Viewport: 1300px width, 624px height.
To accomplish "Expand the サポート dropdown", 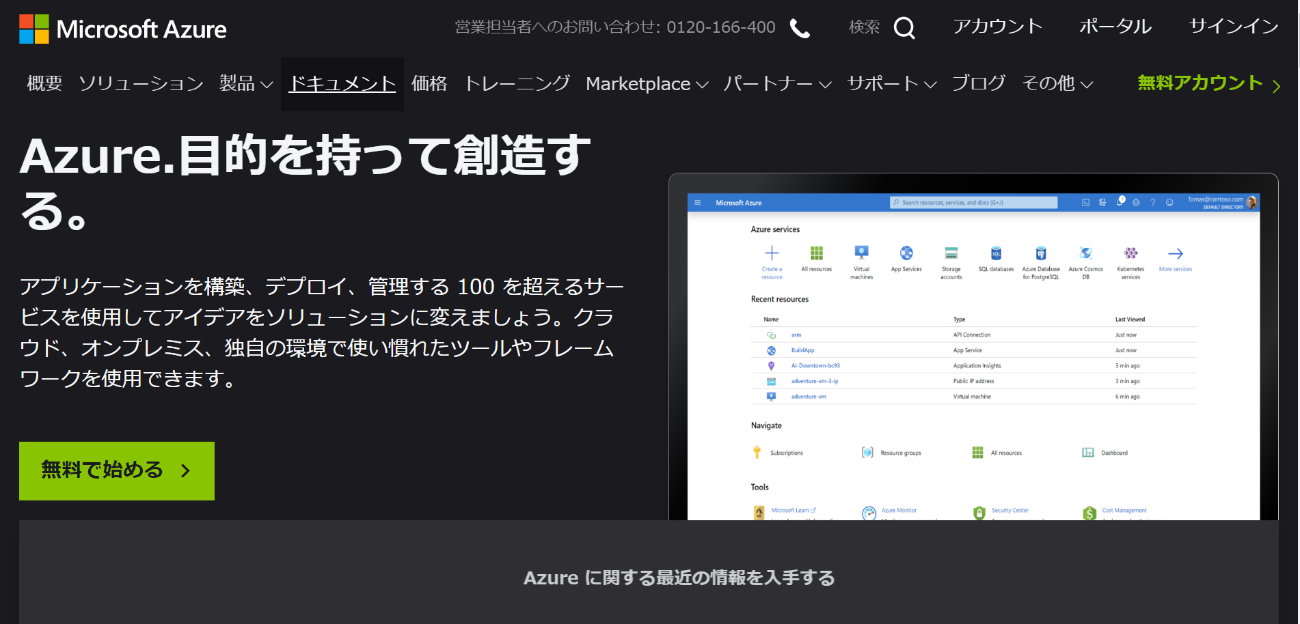I will click(x=892, y=84).
